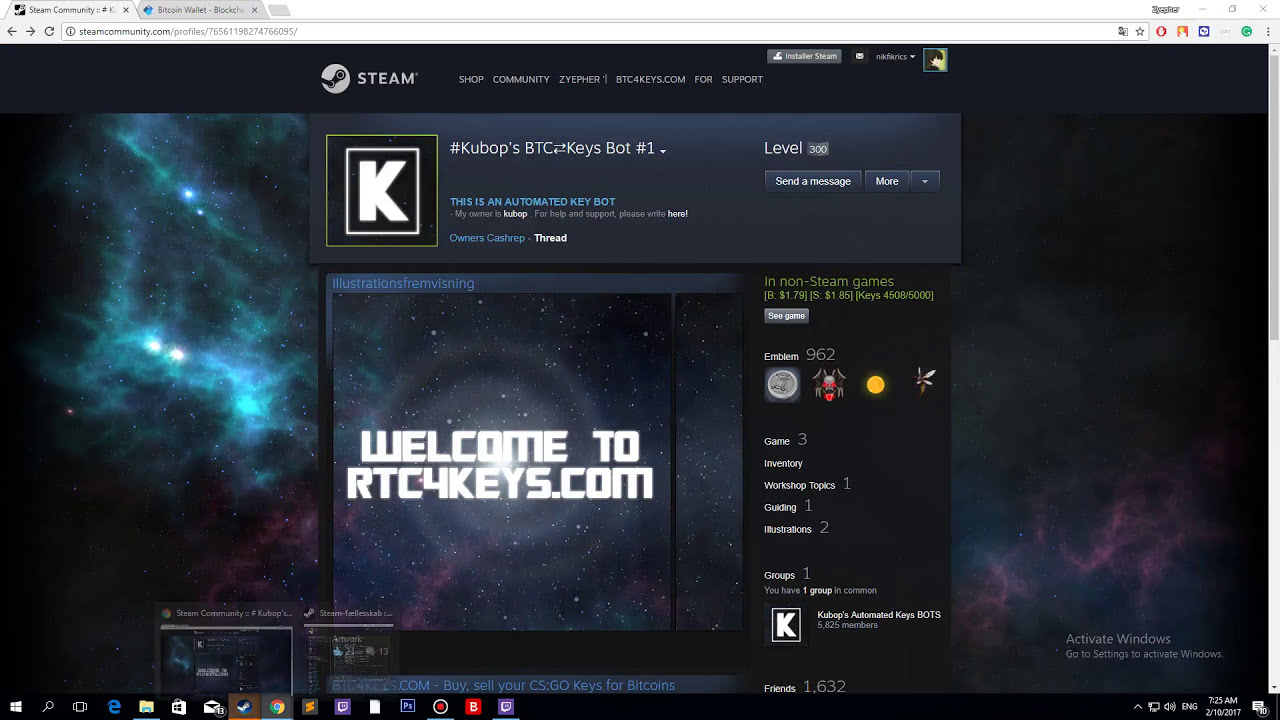Click Send a message button
The height and width of the screenshot is (720, 1280).
(x=813, y=181)
